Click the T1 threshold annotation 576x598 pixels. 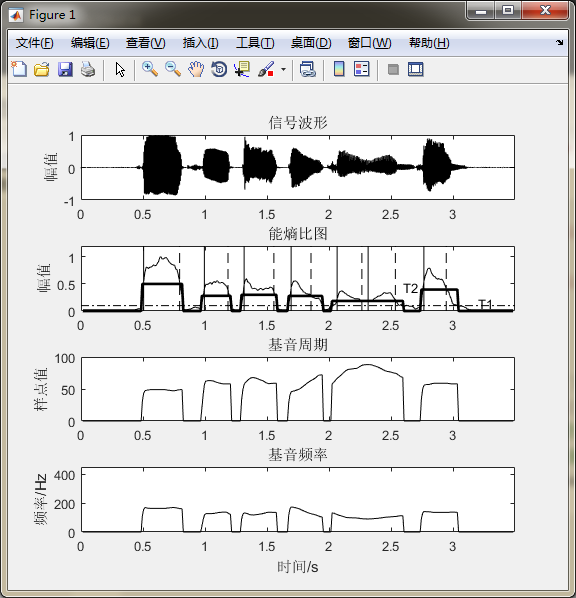486,304
